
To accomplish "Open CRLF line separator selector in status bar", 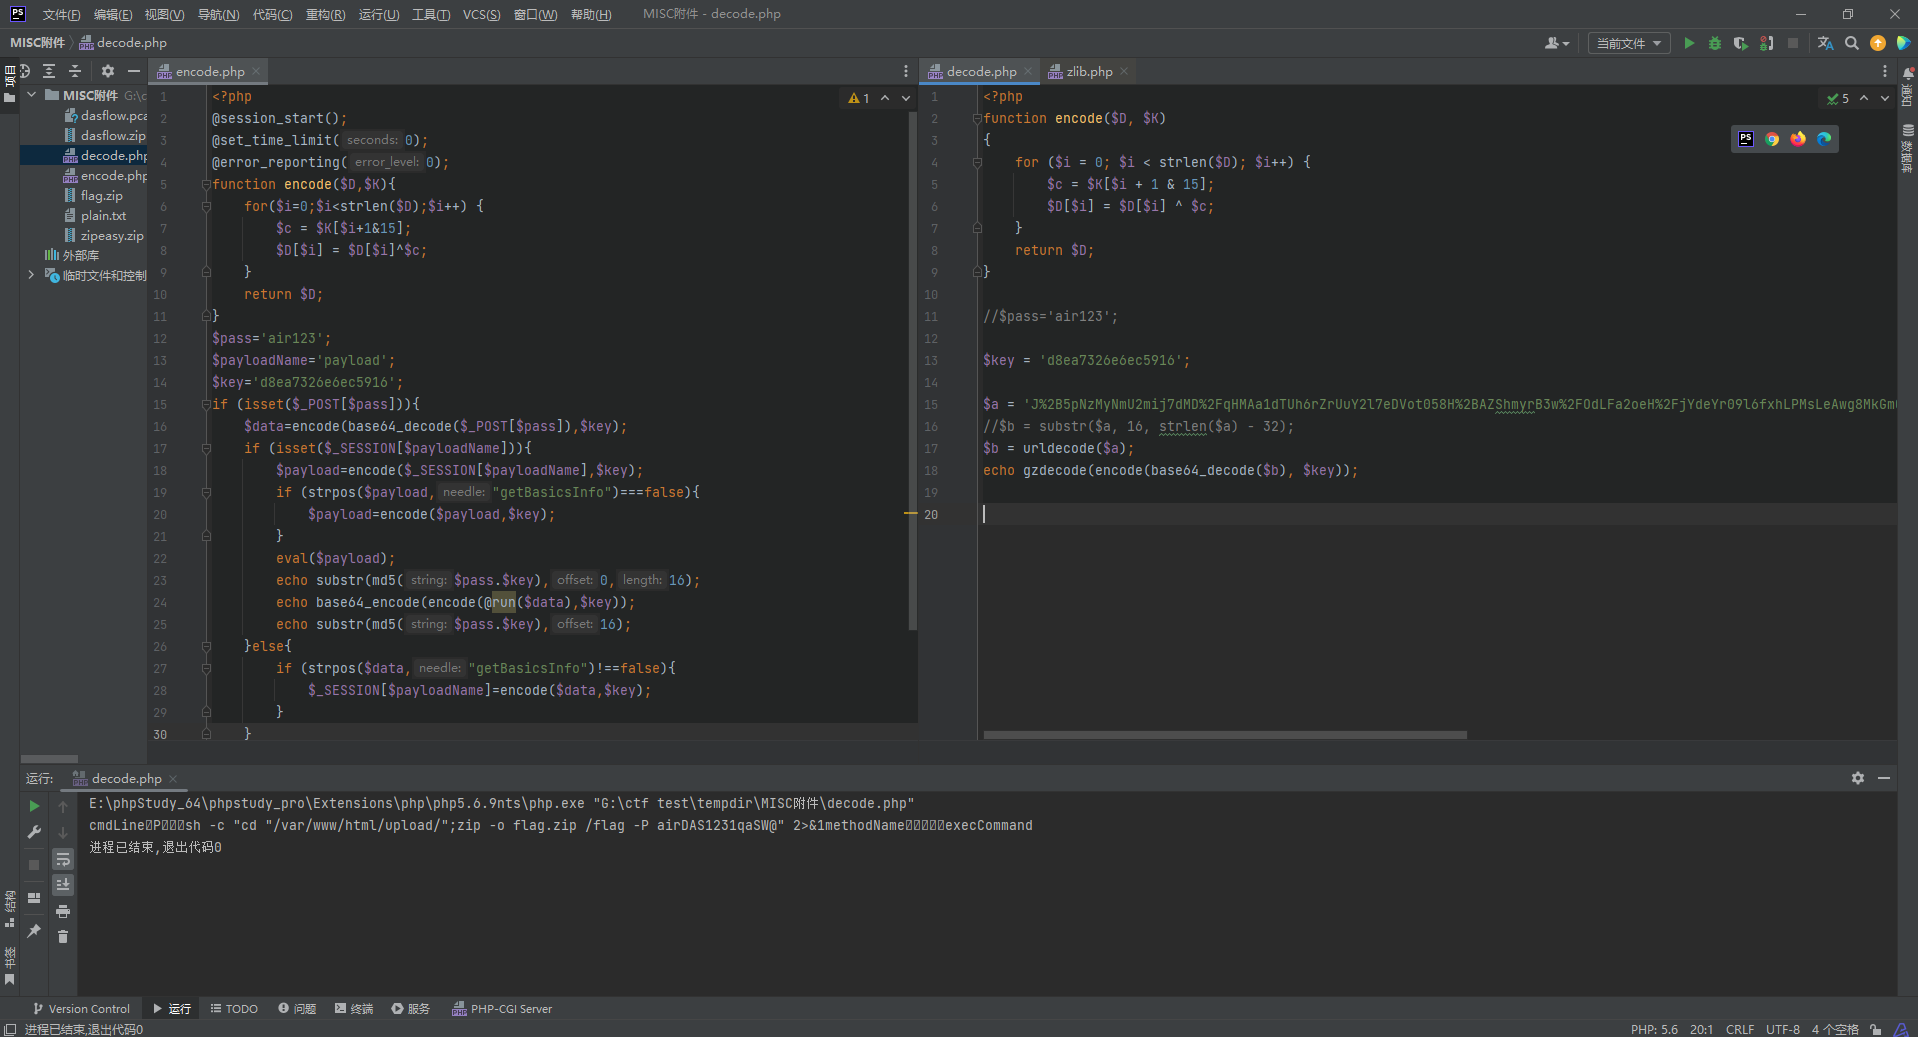I will 1740,1029.
